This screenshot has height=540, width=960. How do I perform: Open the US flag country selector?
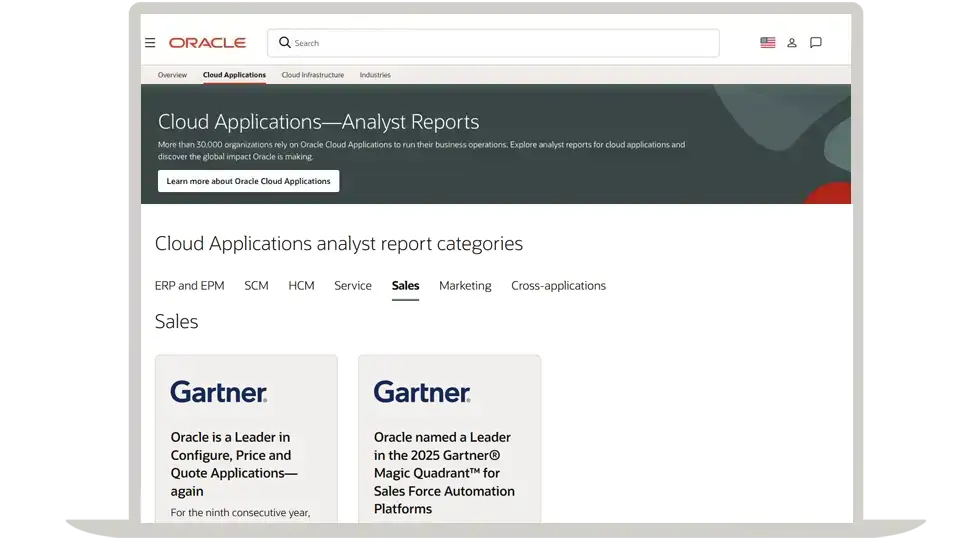click(768, 42)
